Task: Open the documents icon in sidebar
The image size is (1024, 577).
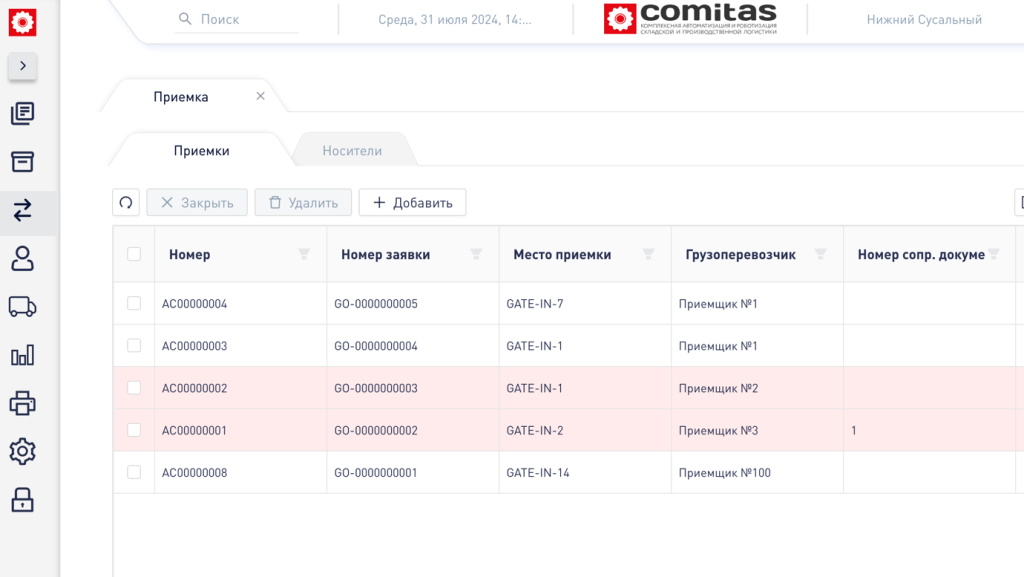Action: 22,114
